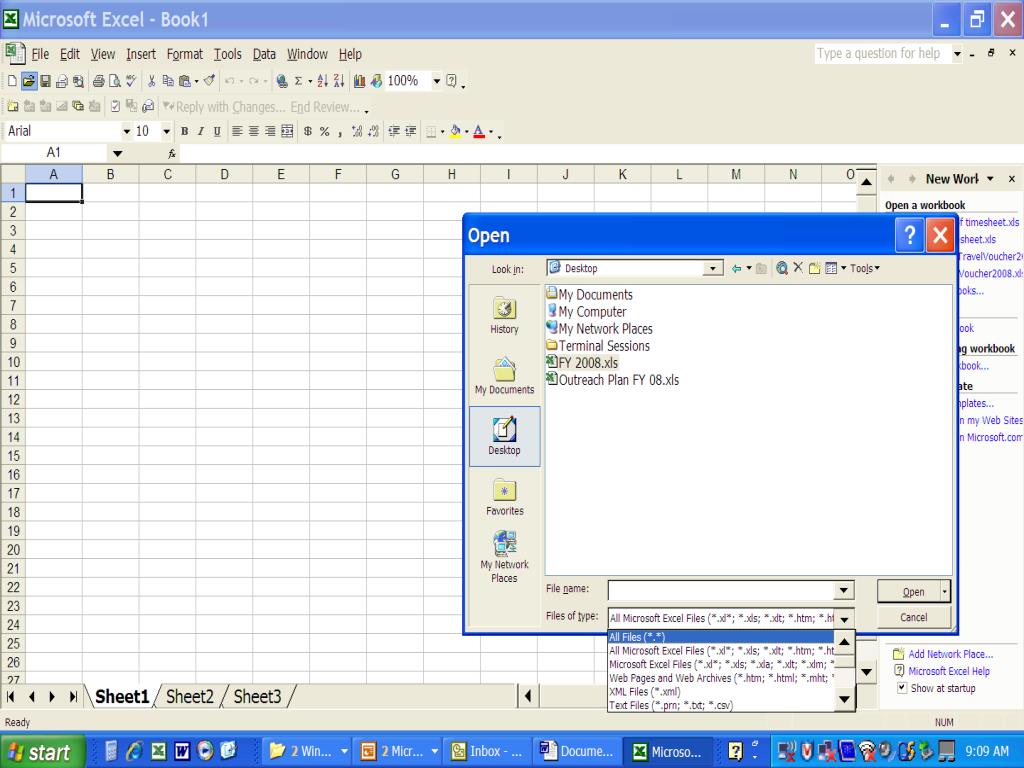Select the Format Painter brush

209,81
